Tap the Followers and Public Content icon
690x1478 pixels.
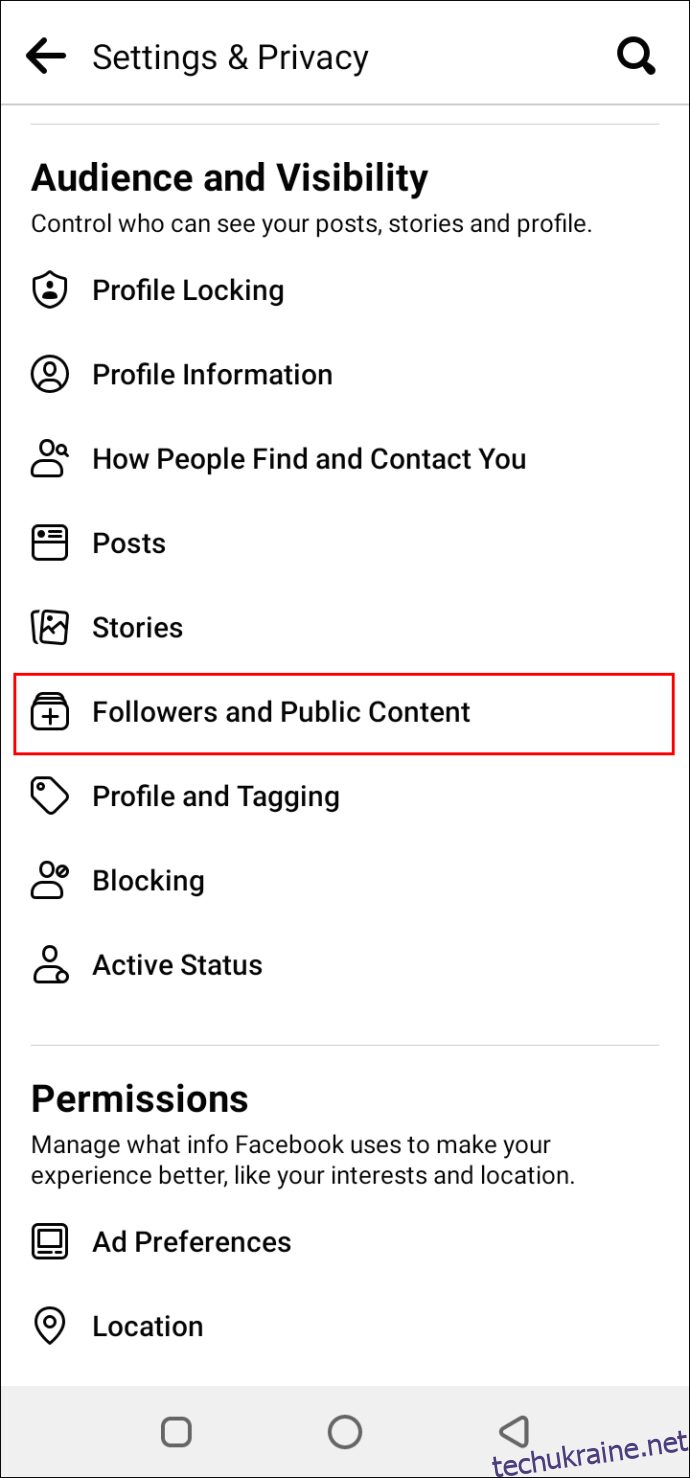click(x=49, y=712)
